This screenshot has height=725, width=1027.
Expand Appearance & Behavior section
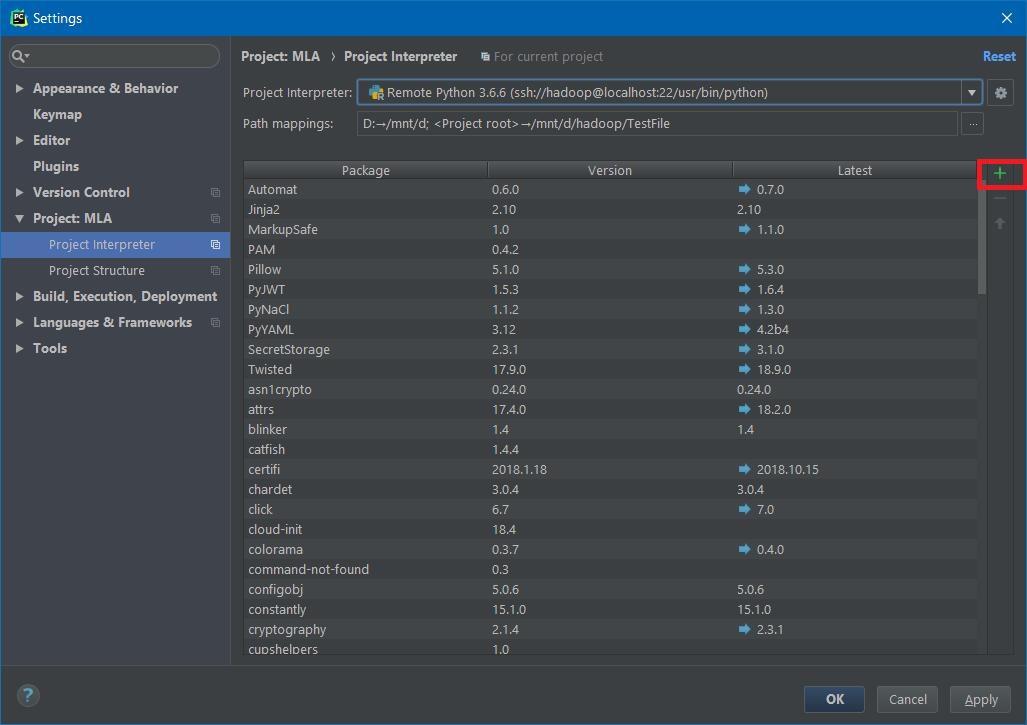(x=19, y=88)
